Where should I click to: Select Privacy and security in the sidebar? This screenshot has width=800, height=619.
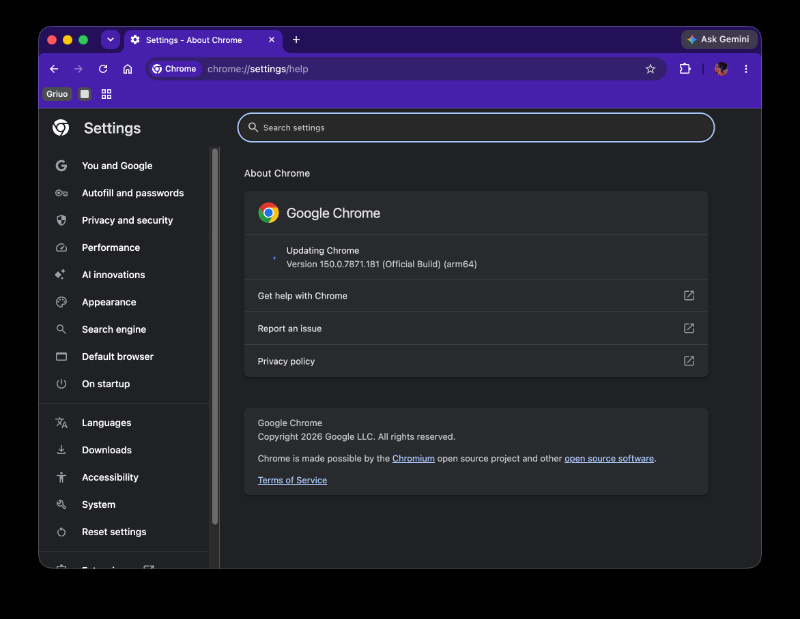pyautogui.click(x=127, y=220)
